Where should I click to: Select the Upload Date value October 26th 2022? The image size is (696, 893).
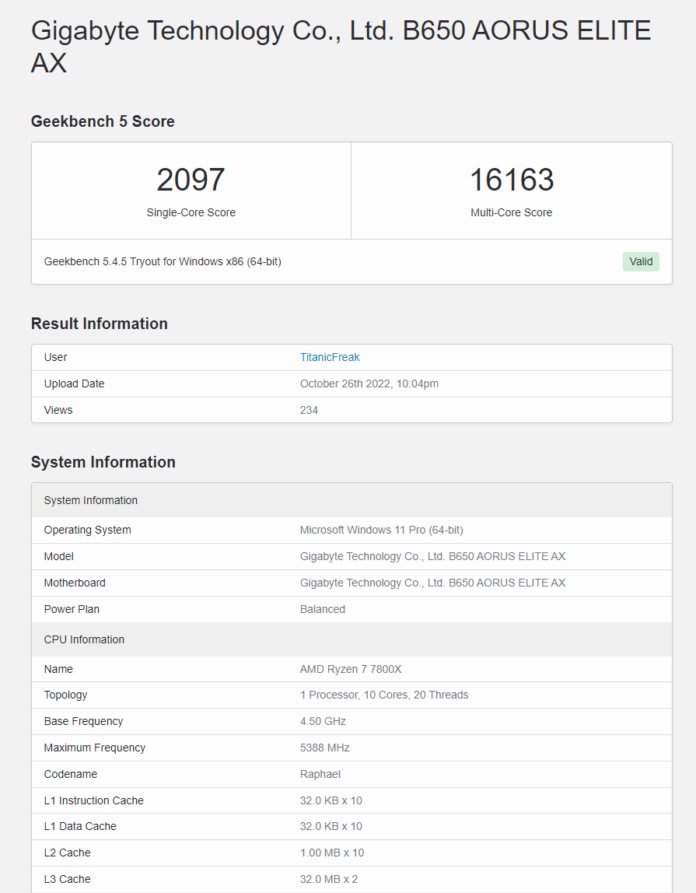tap(369, 383)
